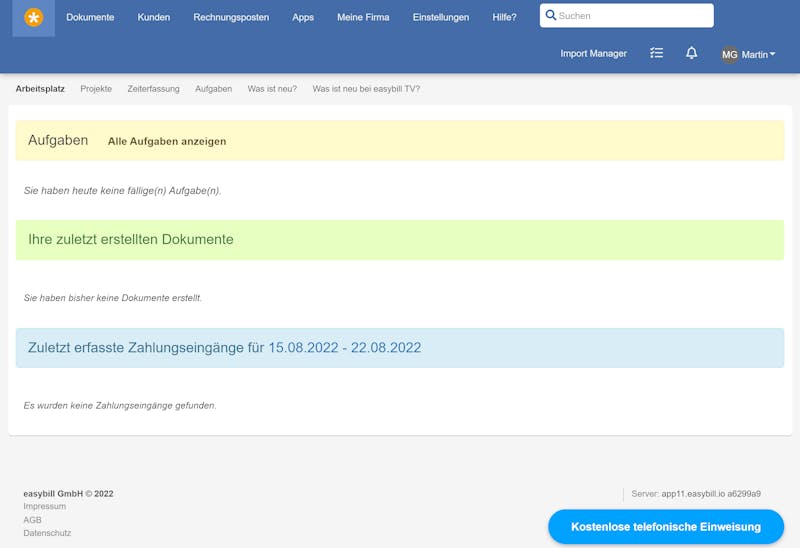Expand the Martin account dropdown
This screenshot has height=548, width=800.
click(x=759, y=54)
